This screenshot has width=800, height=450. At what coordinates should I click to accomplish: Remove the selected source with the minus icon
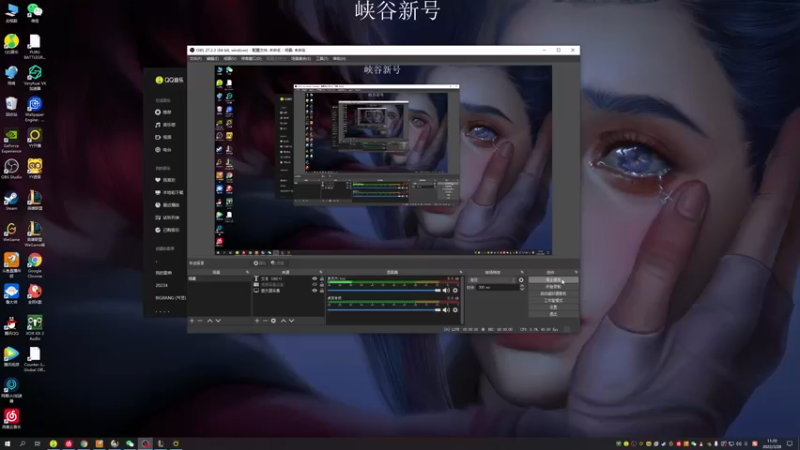tap(265, 321)
